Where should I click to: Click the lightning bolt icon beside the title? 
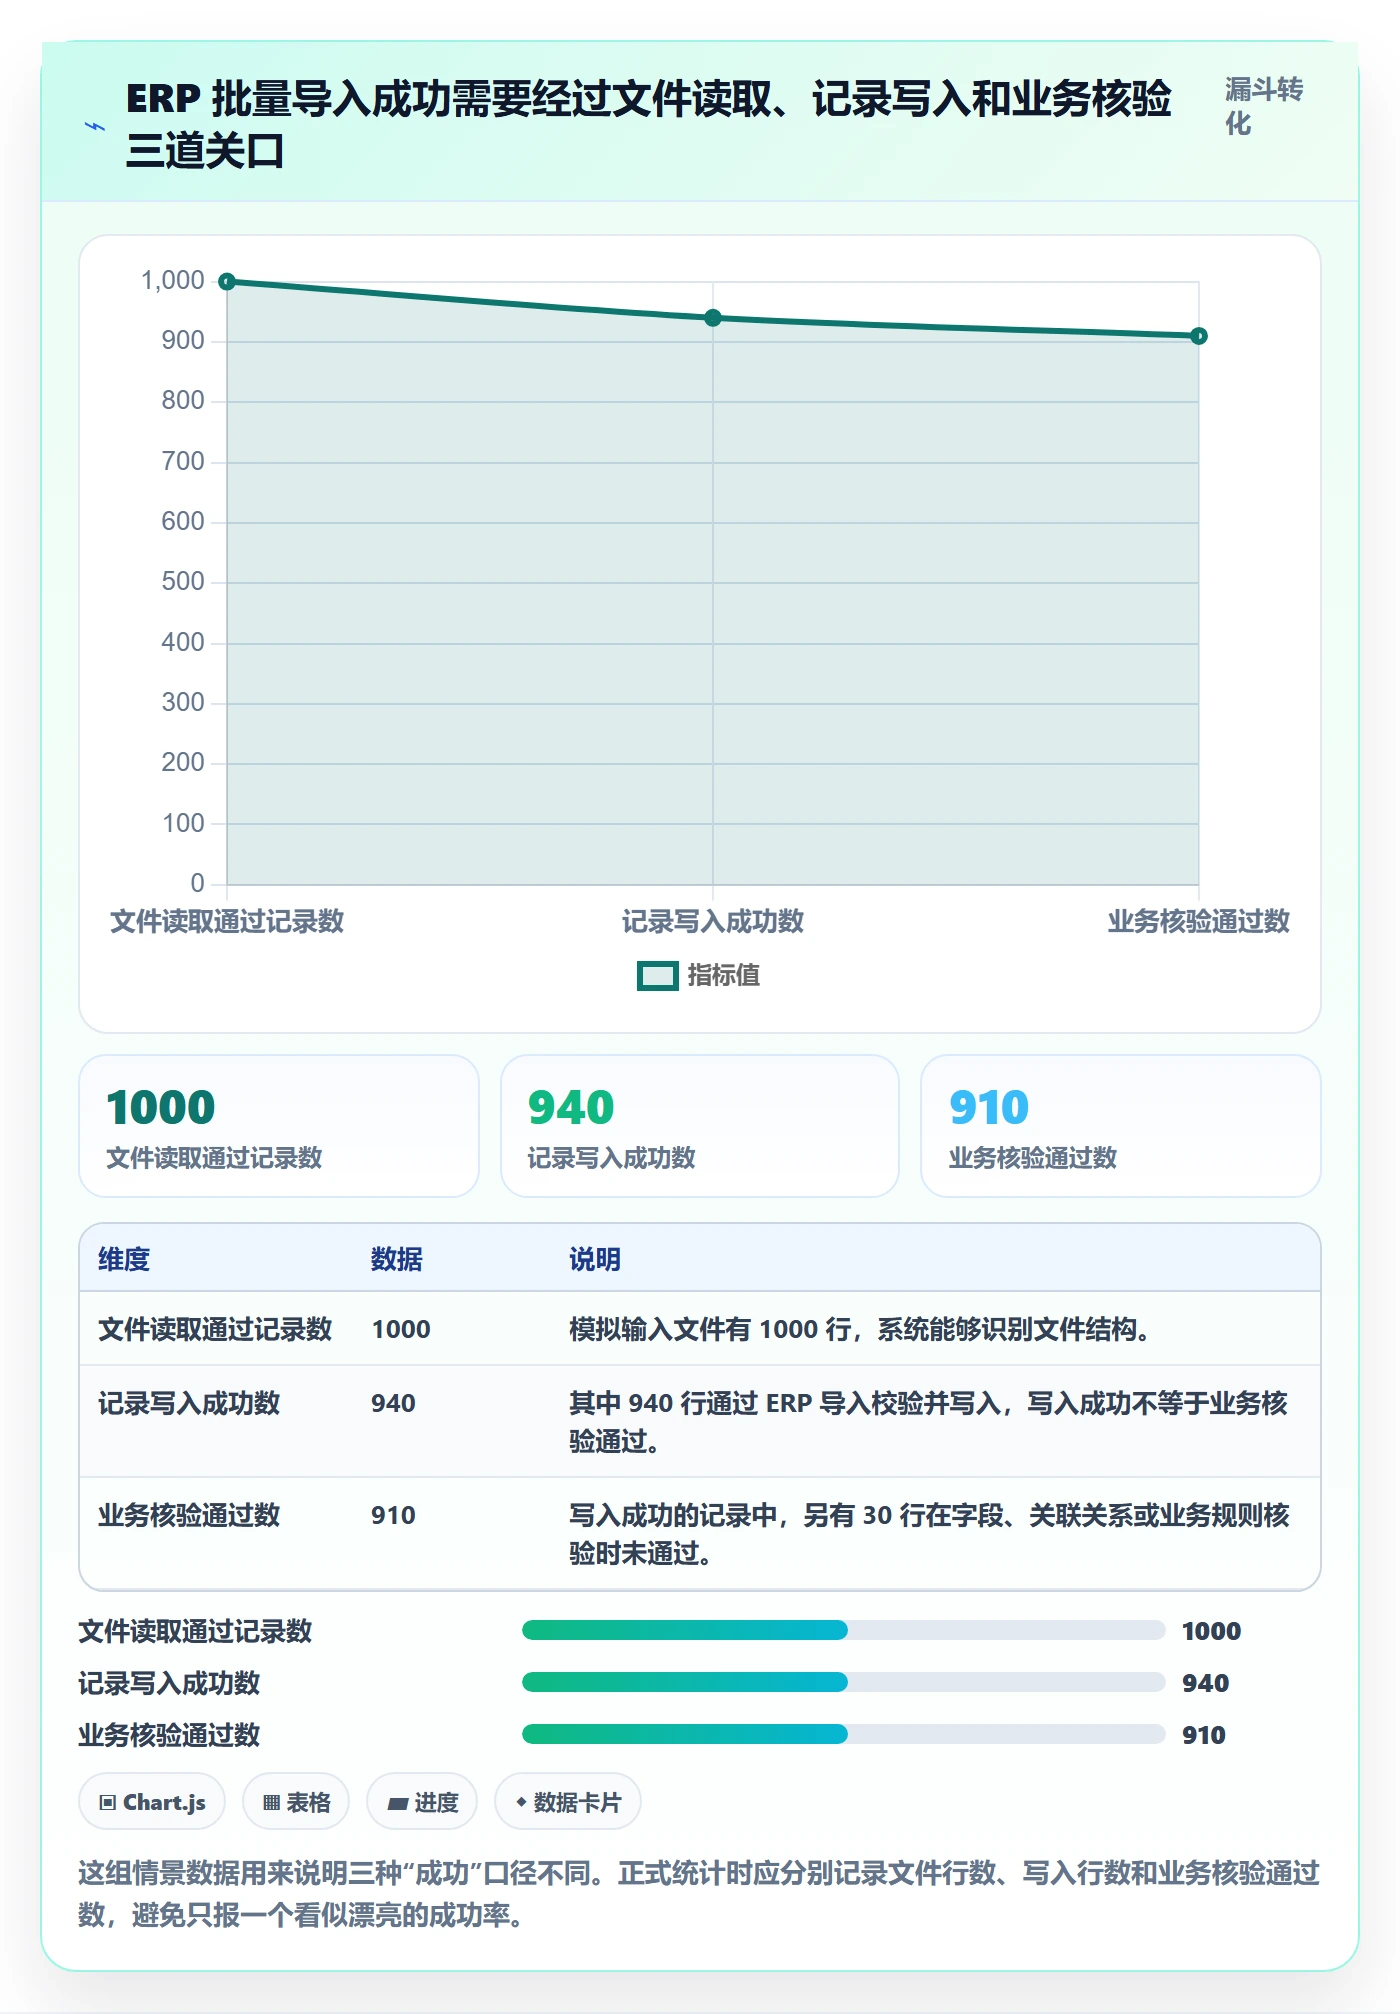coord(95,127)
